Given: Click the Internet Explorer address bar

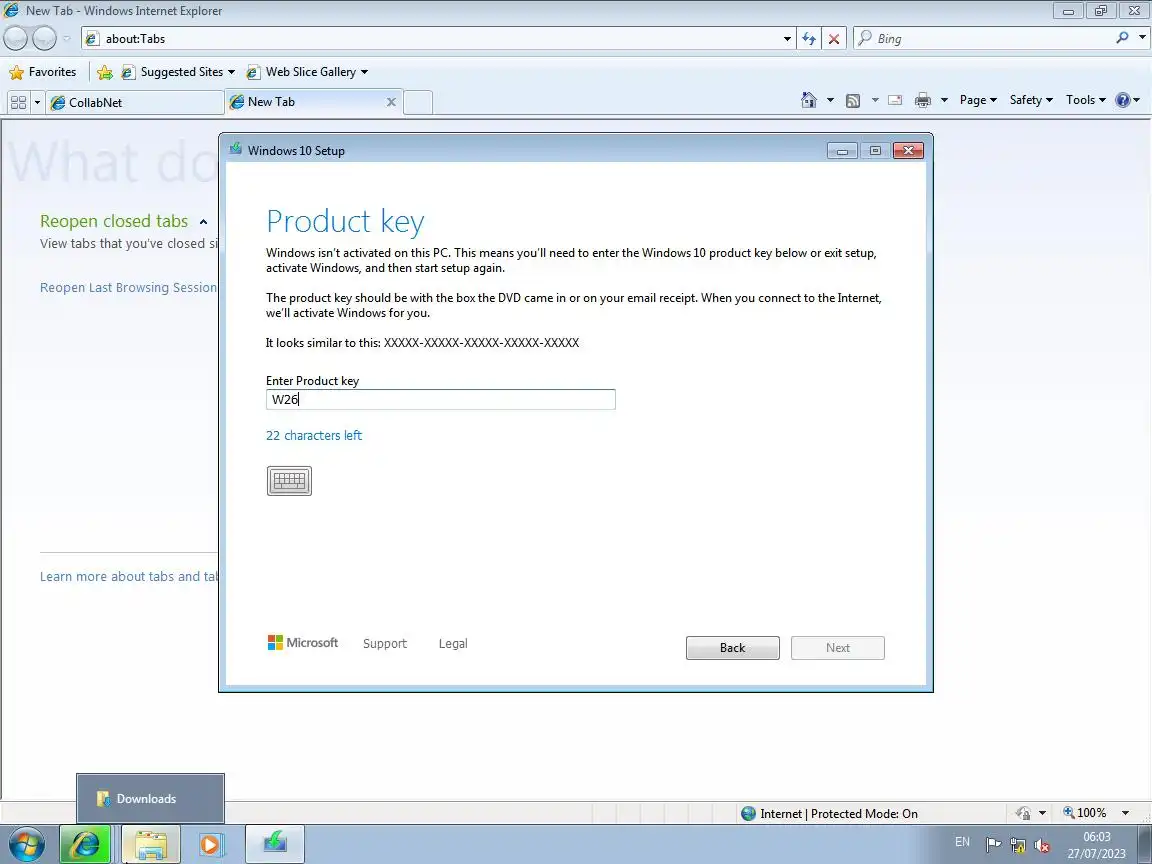Looking at the screenshot, I should pos(433,39).
